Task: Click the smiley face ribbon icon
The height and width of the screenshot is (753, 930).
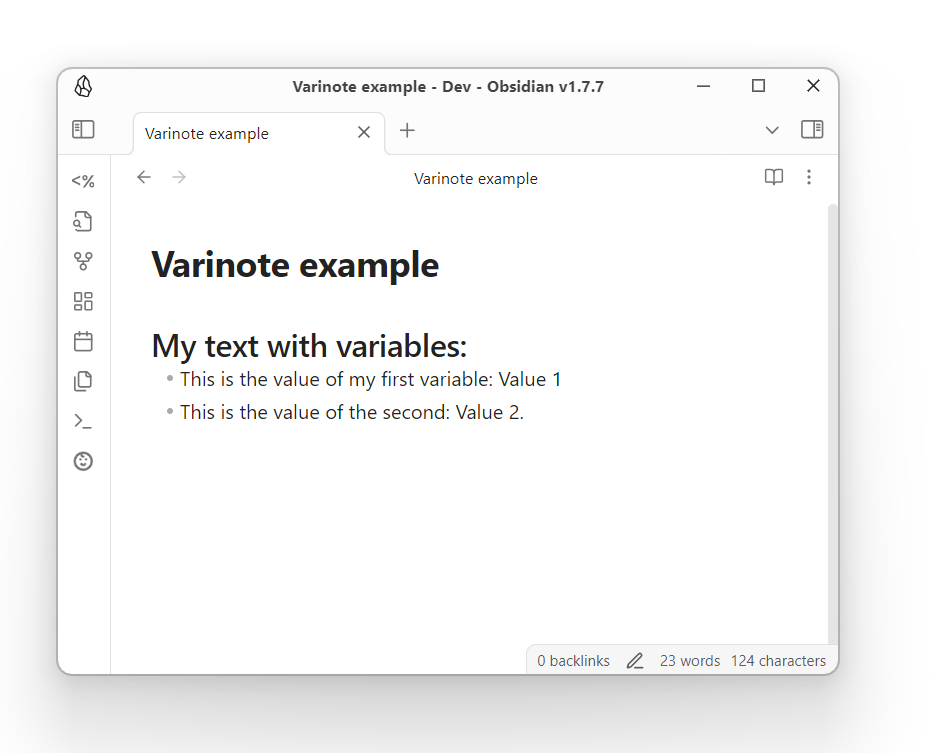Action: [83, 461]
